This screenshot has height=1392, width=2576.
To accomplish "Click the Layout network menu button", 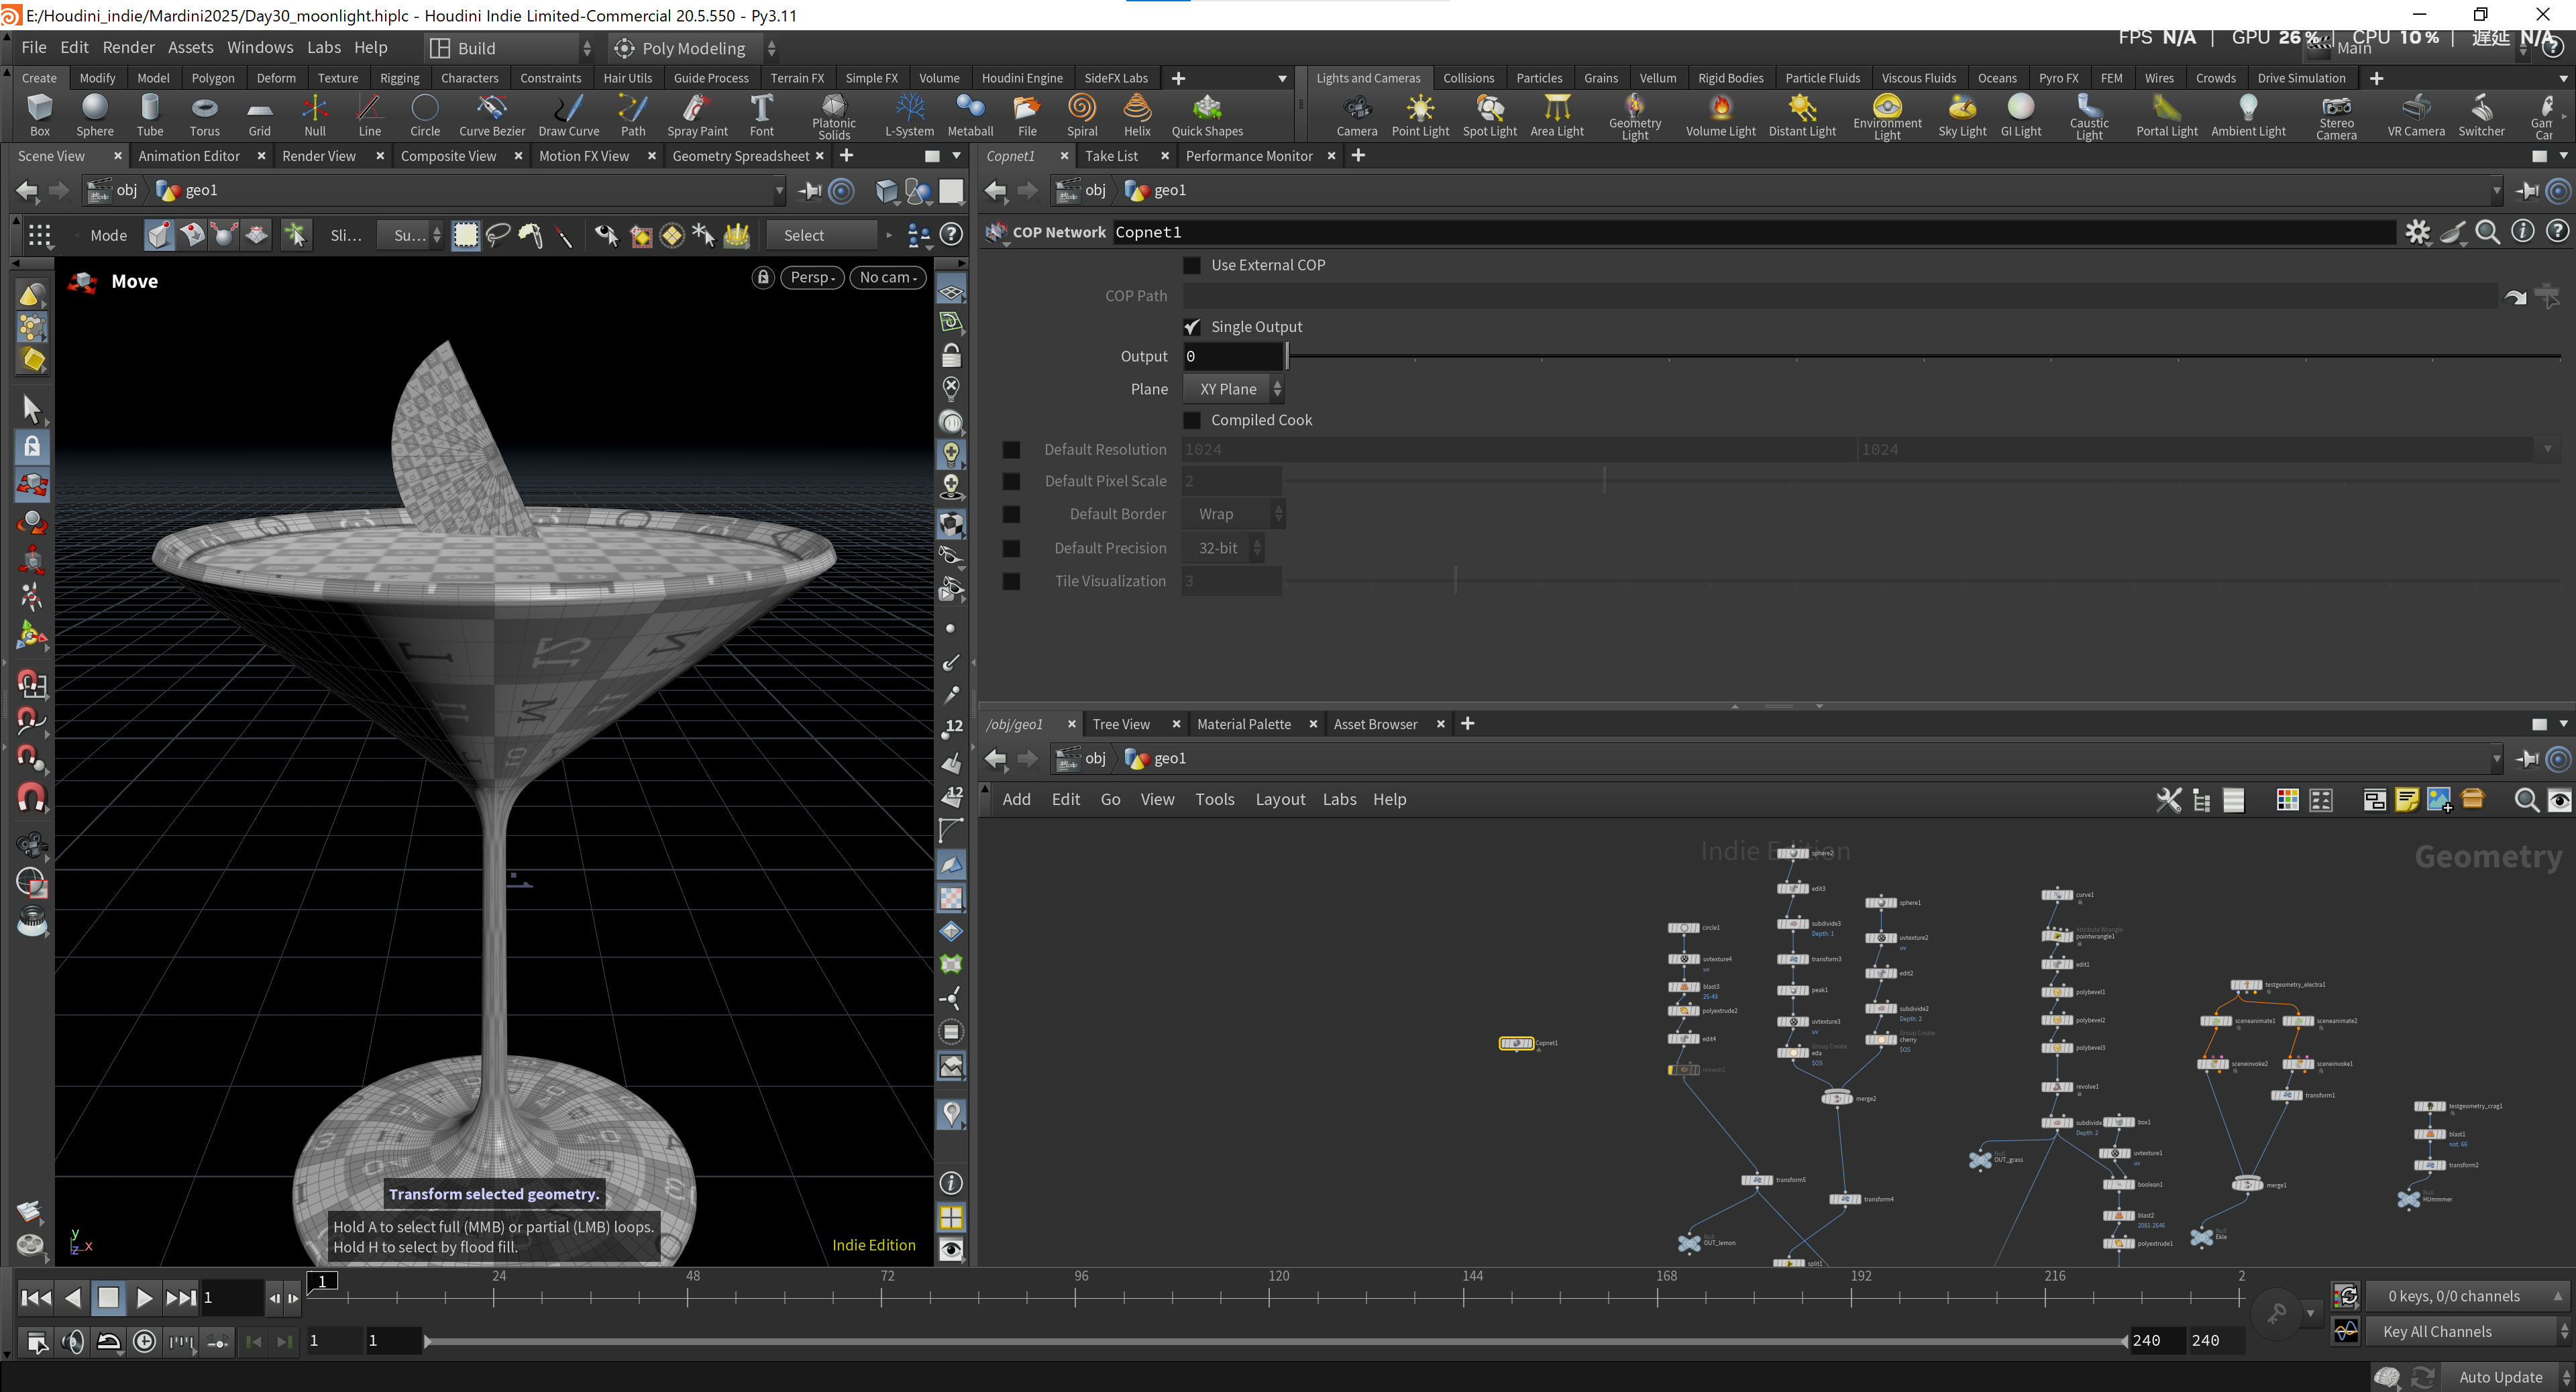I will 1280,799.
